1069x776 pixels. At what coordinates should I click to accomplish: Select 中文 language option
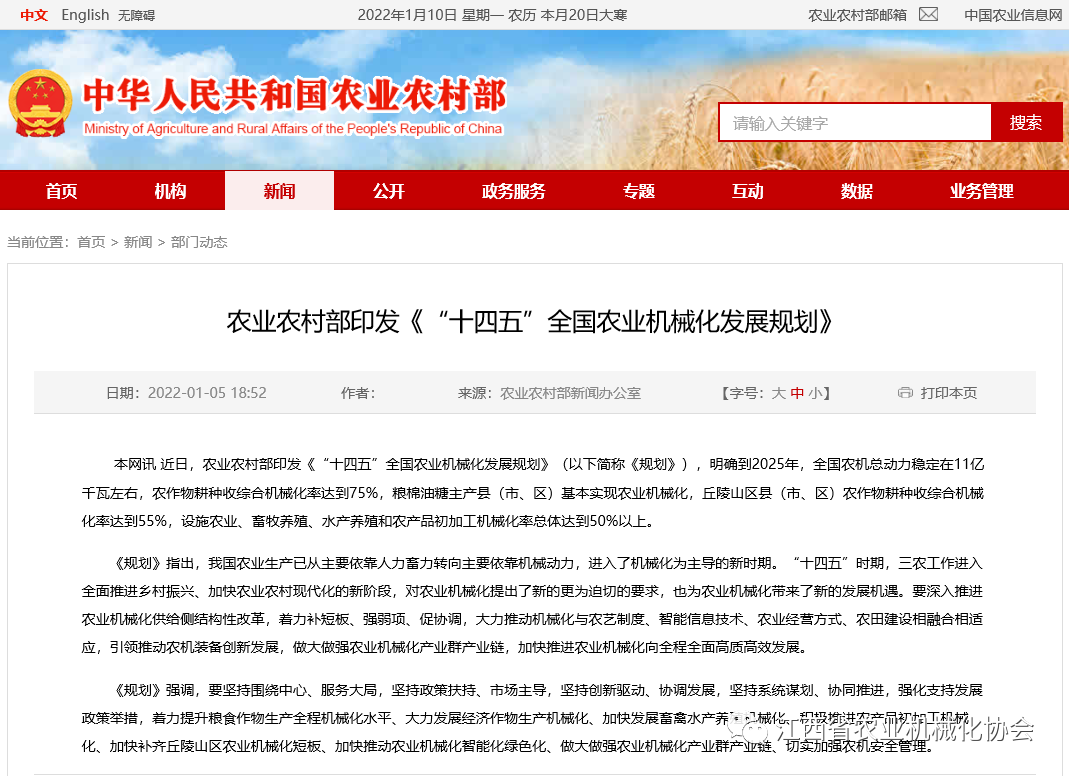pyautogui.click(x=34, y=15)
